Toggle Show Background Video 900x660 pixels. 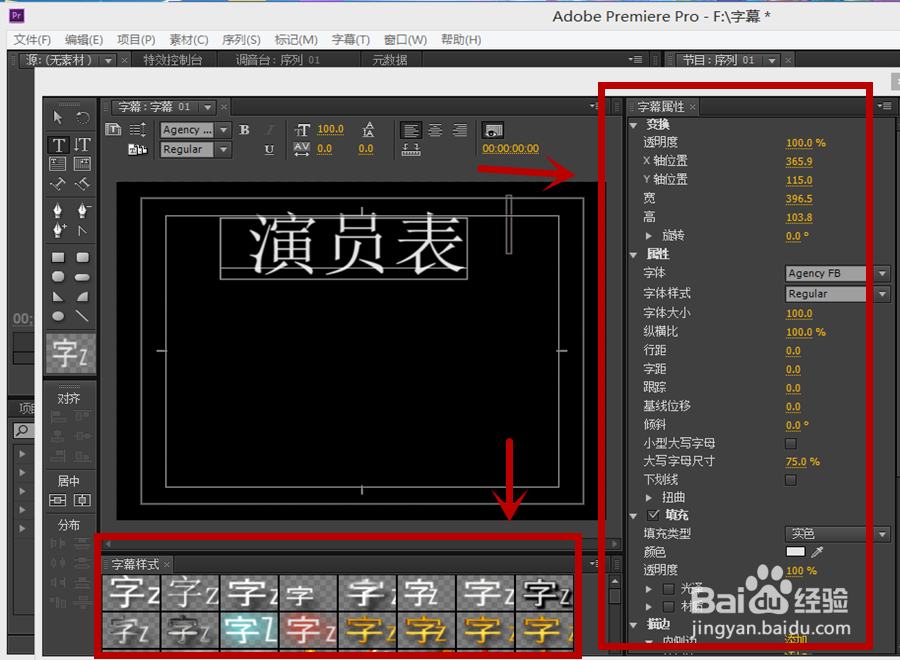click(x=492, y=131)
